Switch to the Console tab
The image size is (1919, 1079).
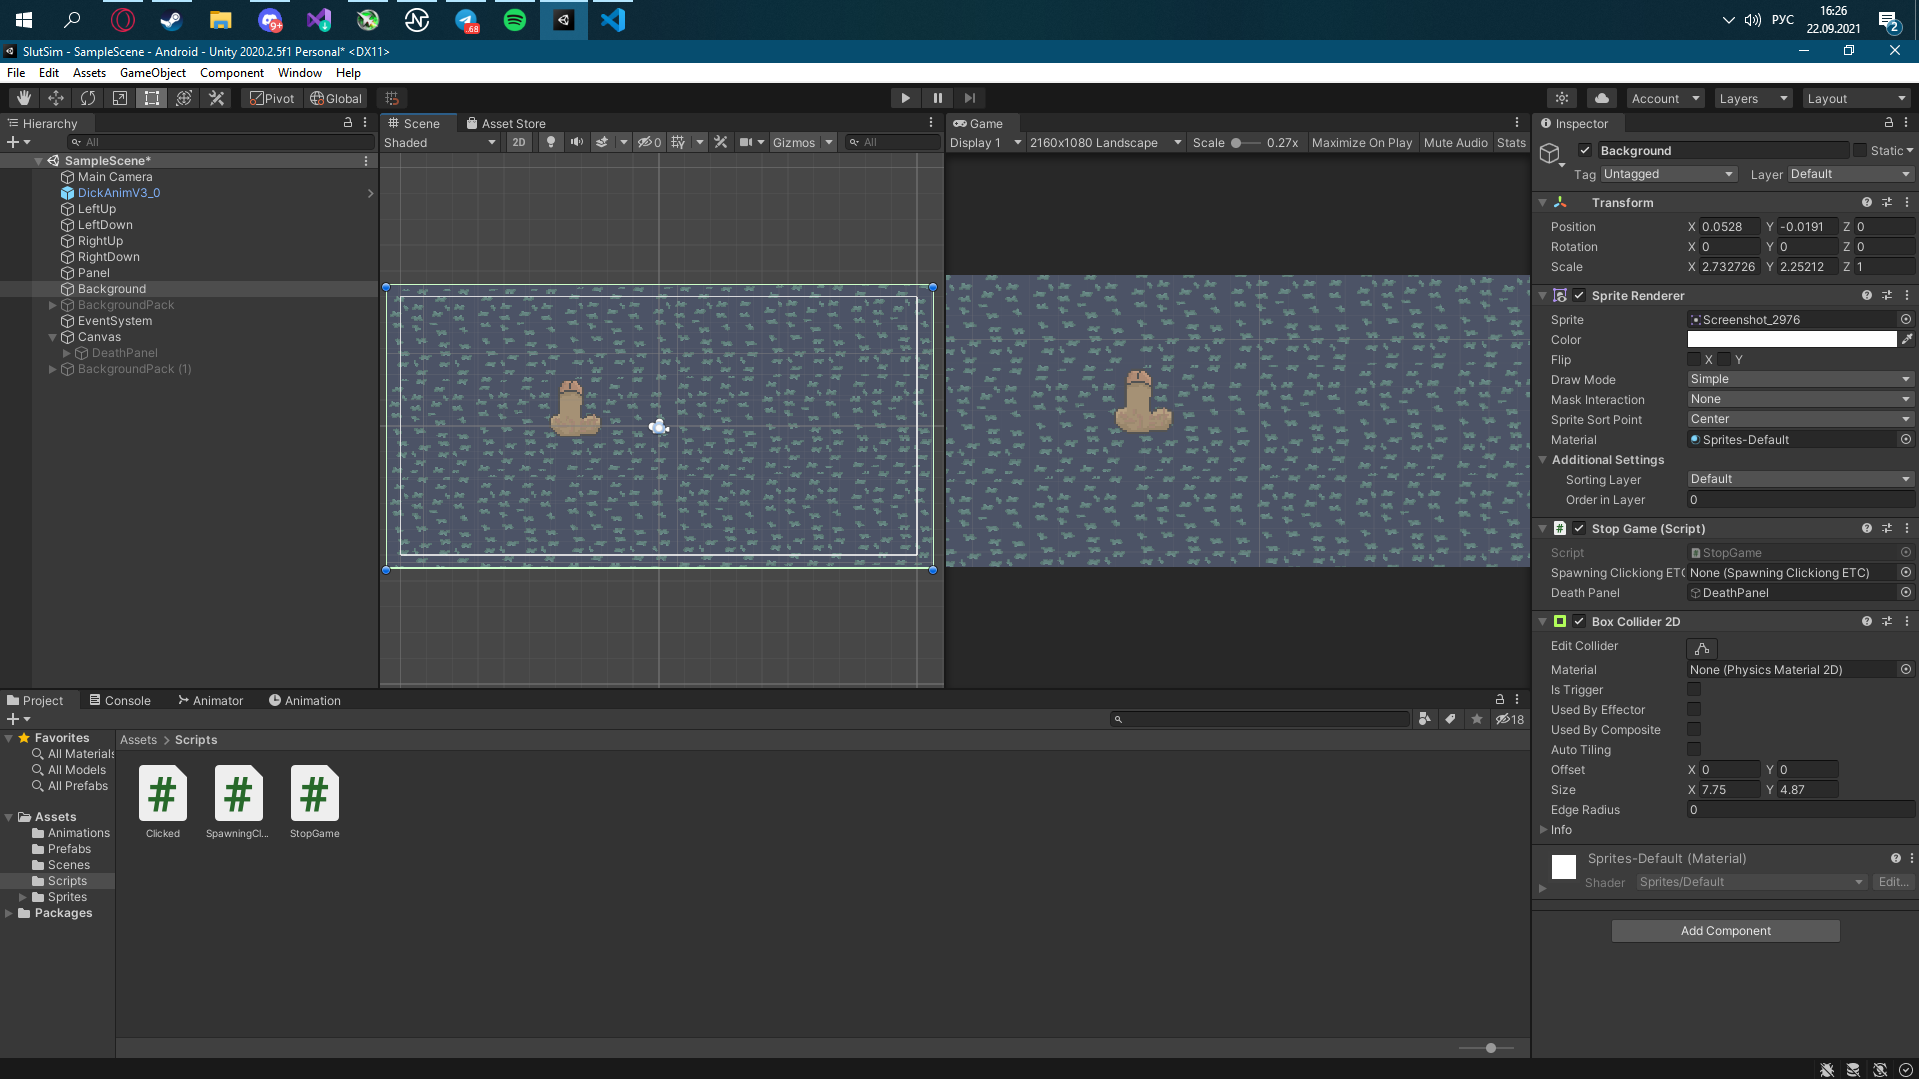point(119,700)
